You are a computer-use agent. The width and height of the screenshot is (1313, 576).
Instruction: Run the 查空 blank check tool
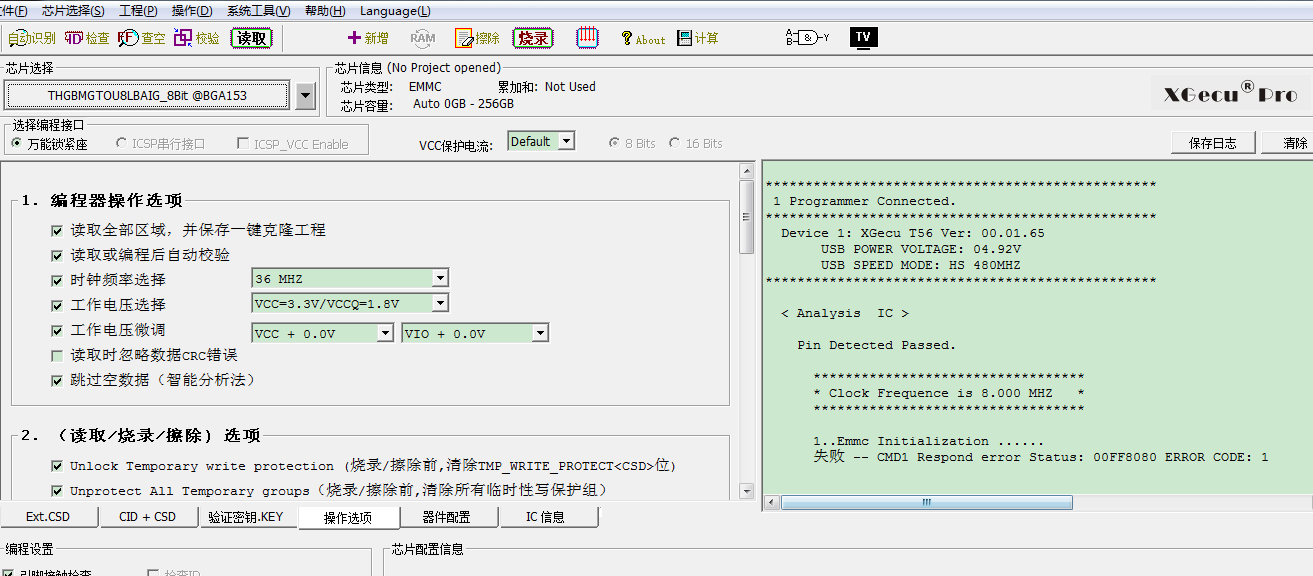click(141, 38)
